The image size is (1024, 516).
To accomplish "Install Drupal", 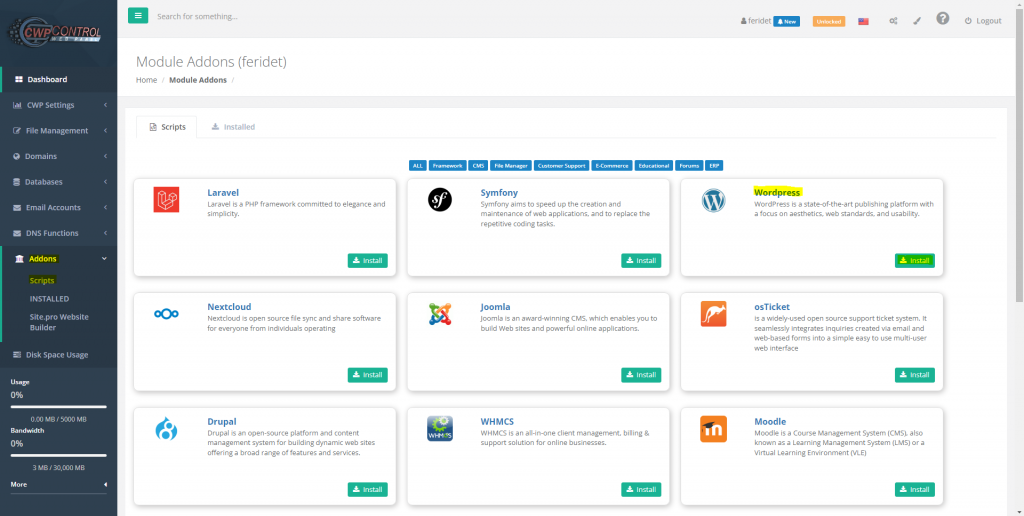I will 367,489.
